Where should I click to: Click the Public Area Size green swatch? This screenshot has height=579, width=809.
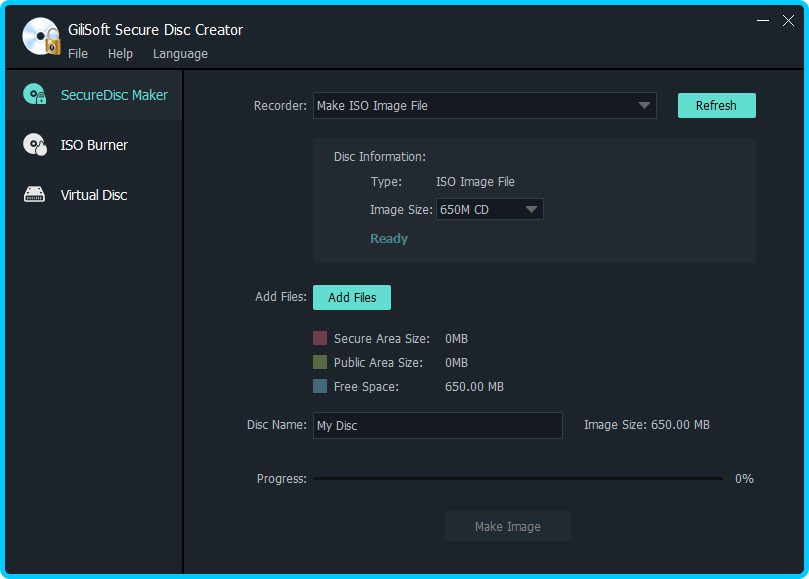(x=320, y=362)
